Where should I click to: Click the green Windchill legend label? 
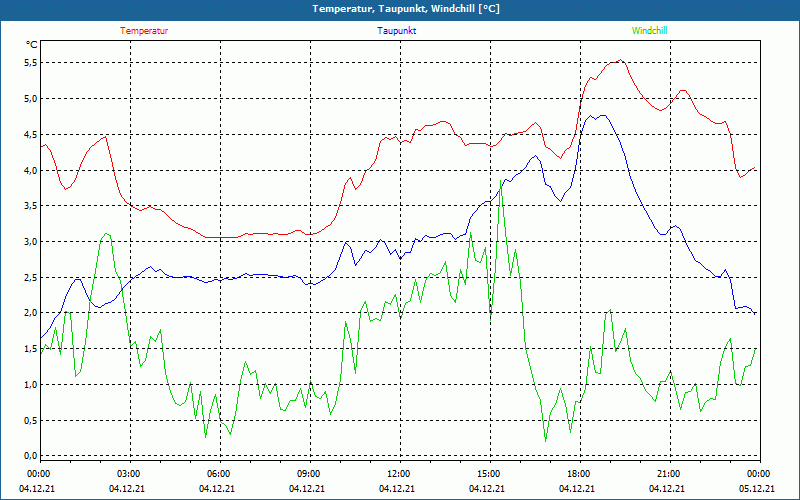649,31
